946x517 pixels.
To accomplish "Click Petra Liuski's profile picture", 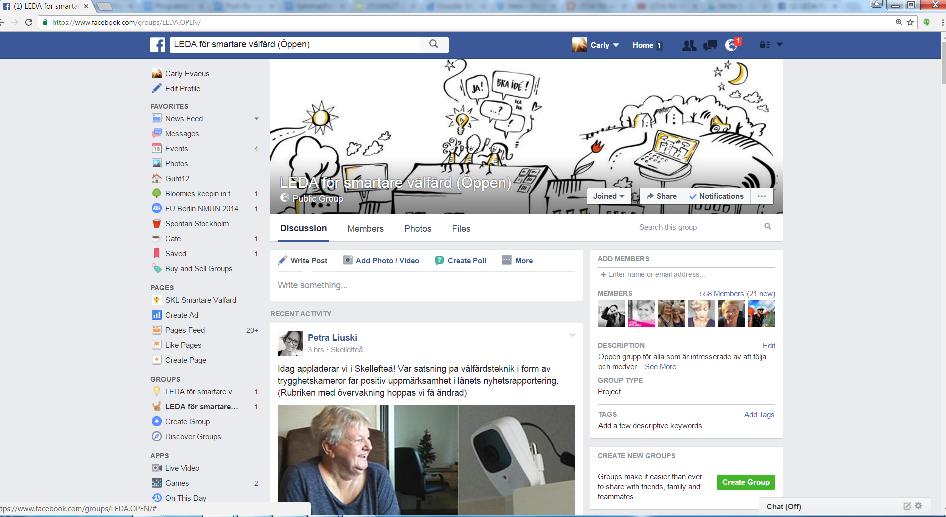I will coord(290,343).
